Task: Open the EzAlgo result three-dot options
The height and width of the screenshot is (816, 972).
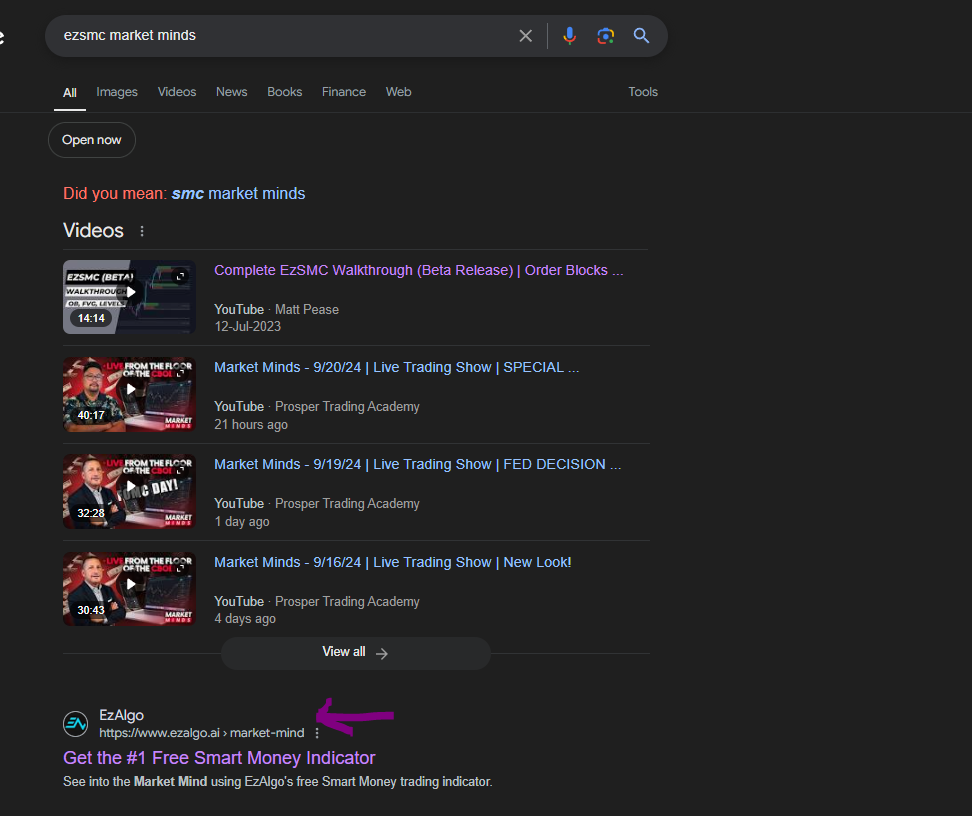Action: coord(317,733)
